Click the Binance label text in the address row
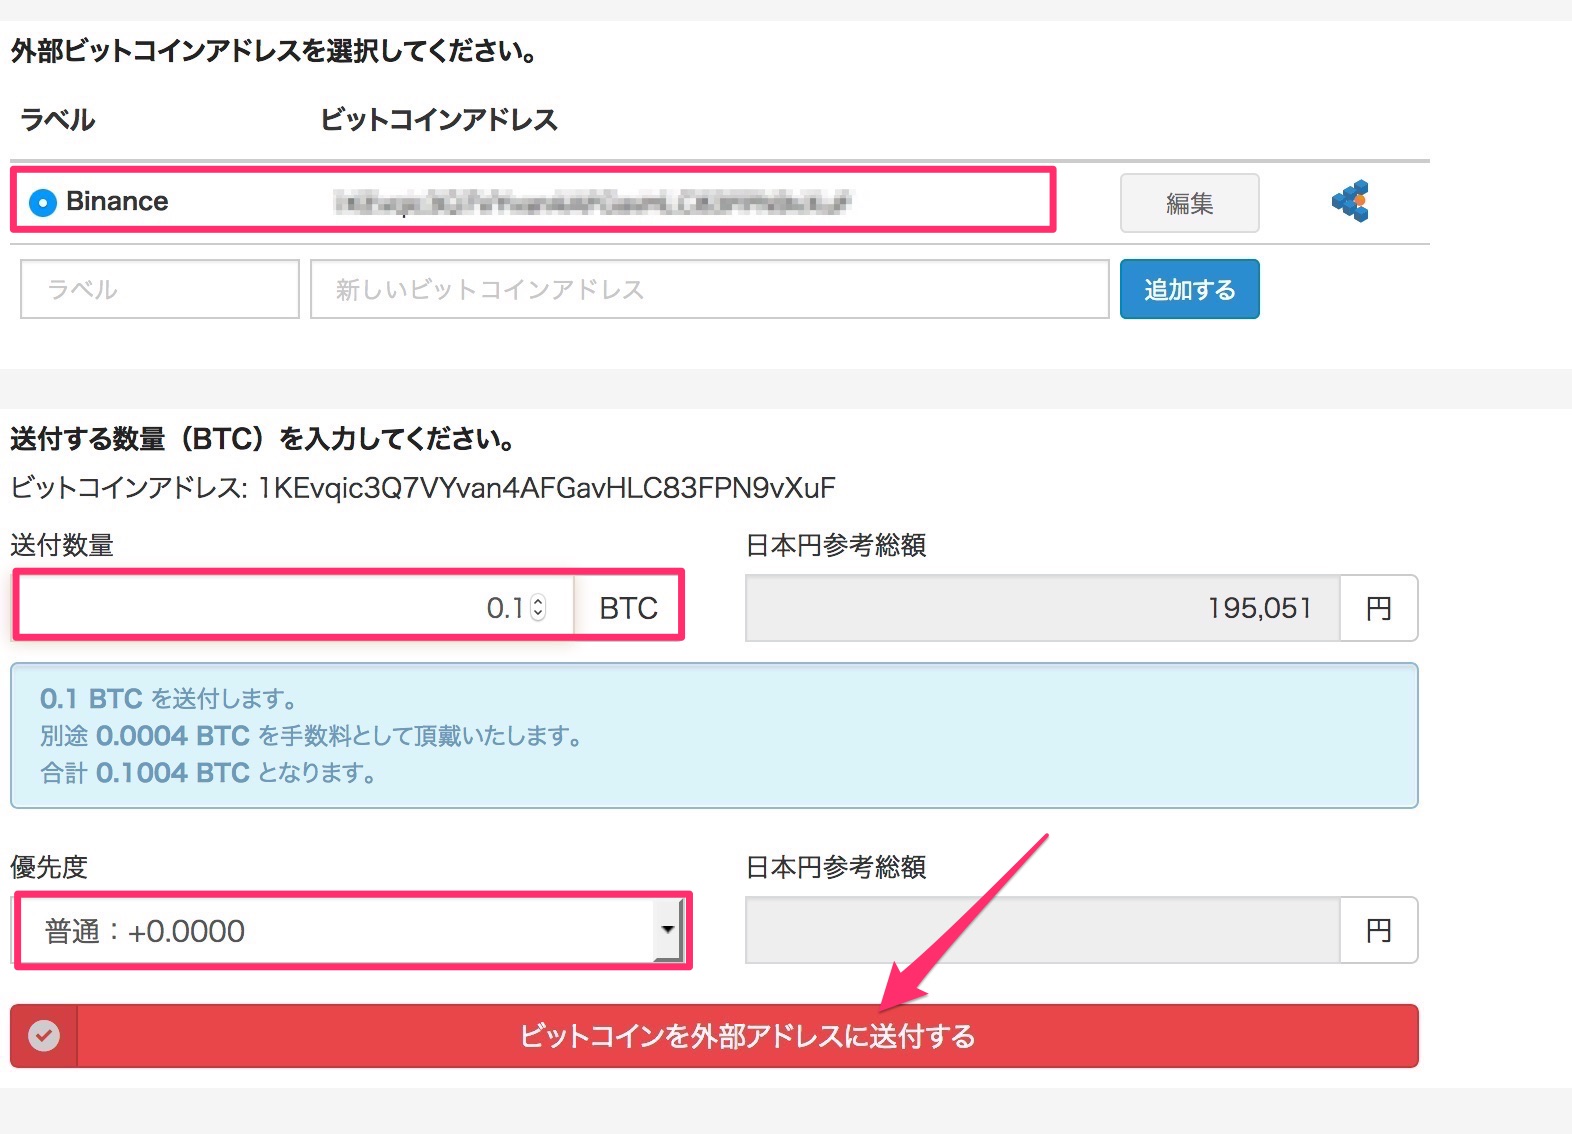This screenshot has width=1572, height=1134. (x=117, y=201)
